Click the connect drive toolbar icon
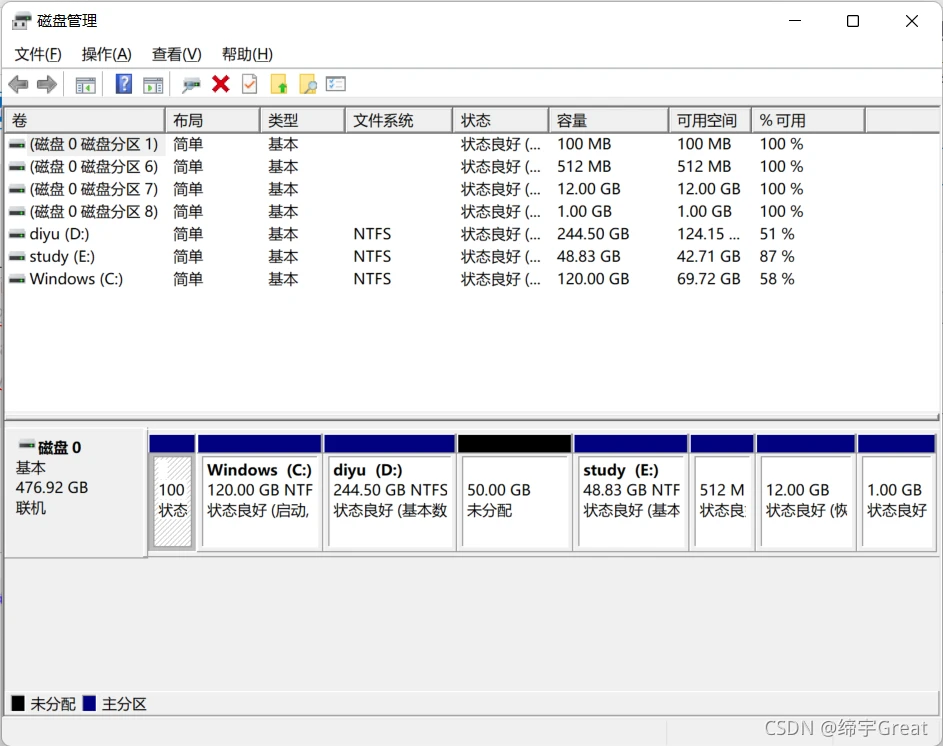The image size is (943, 746). (x=191, y=85)
